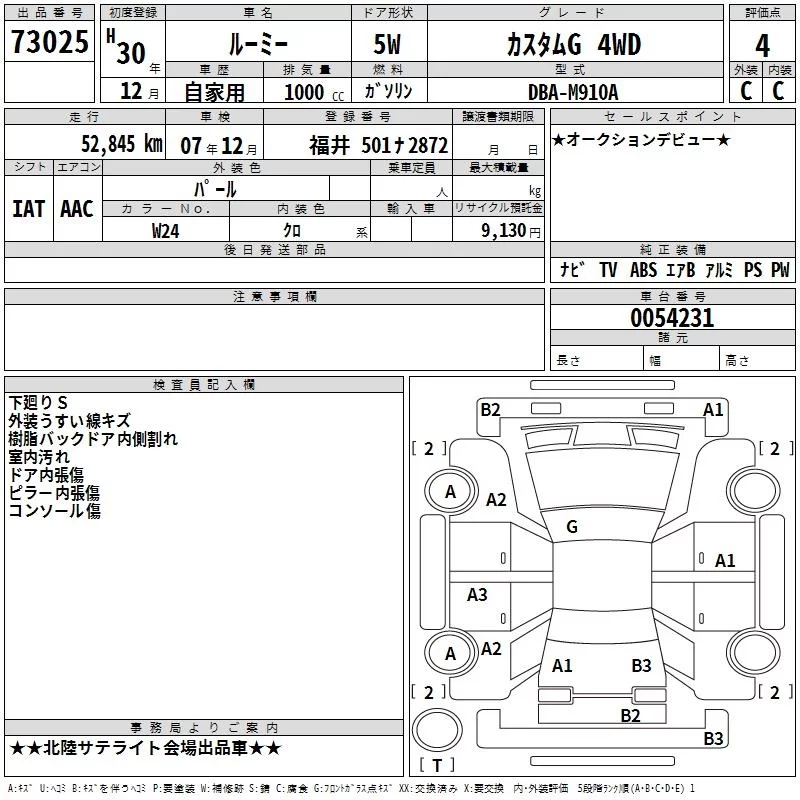Click the sales point ★オークションデビュー★
Screen dimensions: 800x800
pyautogui.click(x=641, y=140)
